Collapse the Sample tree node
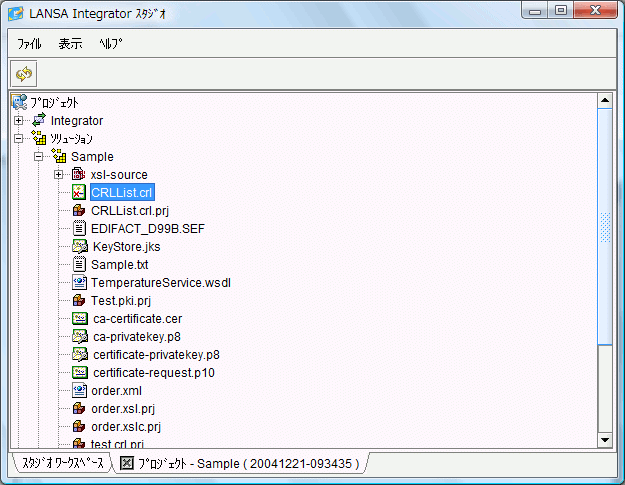The image size is (625, 485). [x=39, y=156]
